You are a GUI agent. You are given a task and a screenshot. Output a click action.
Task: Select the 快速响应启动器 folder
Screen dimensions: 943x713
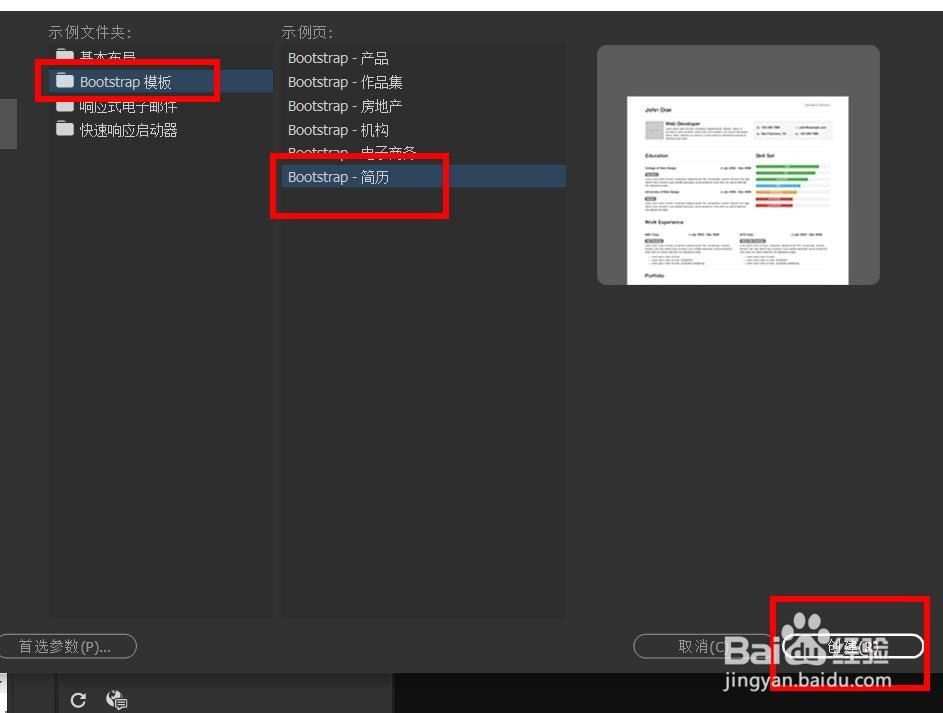(161, 130)
